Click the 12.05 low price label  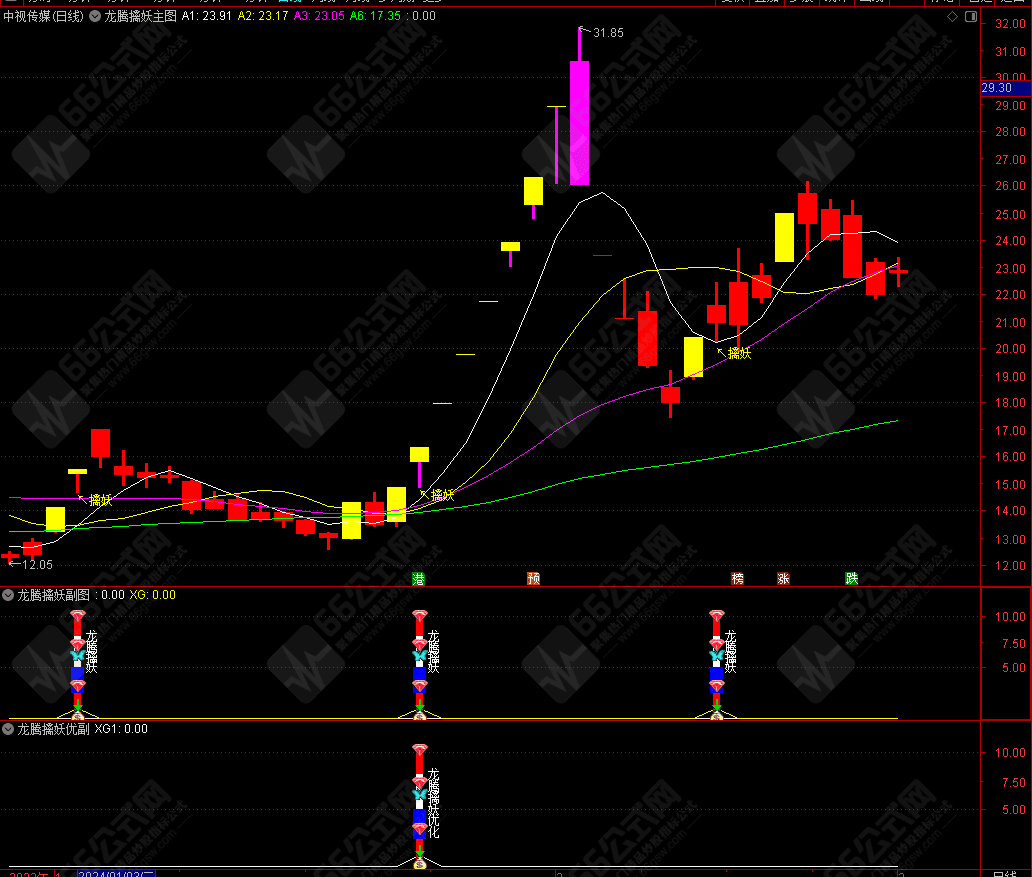click(x=38, y=565)
